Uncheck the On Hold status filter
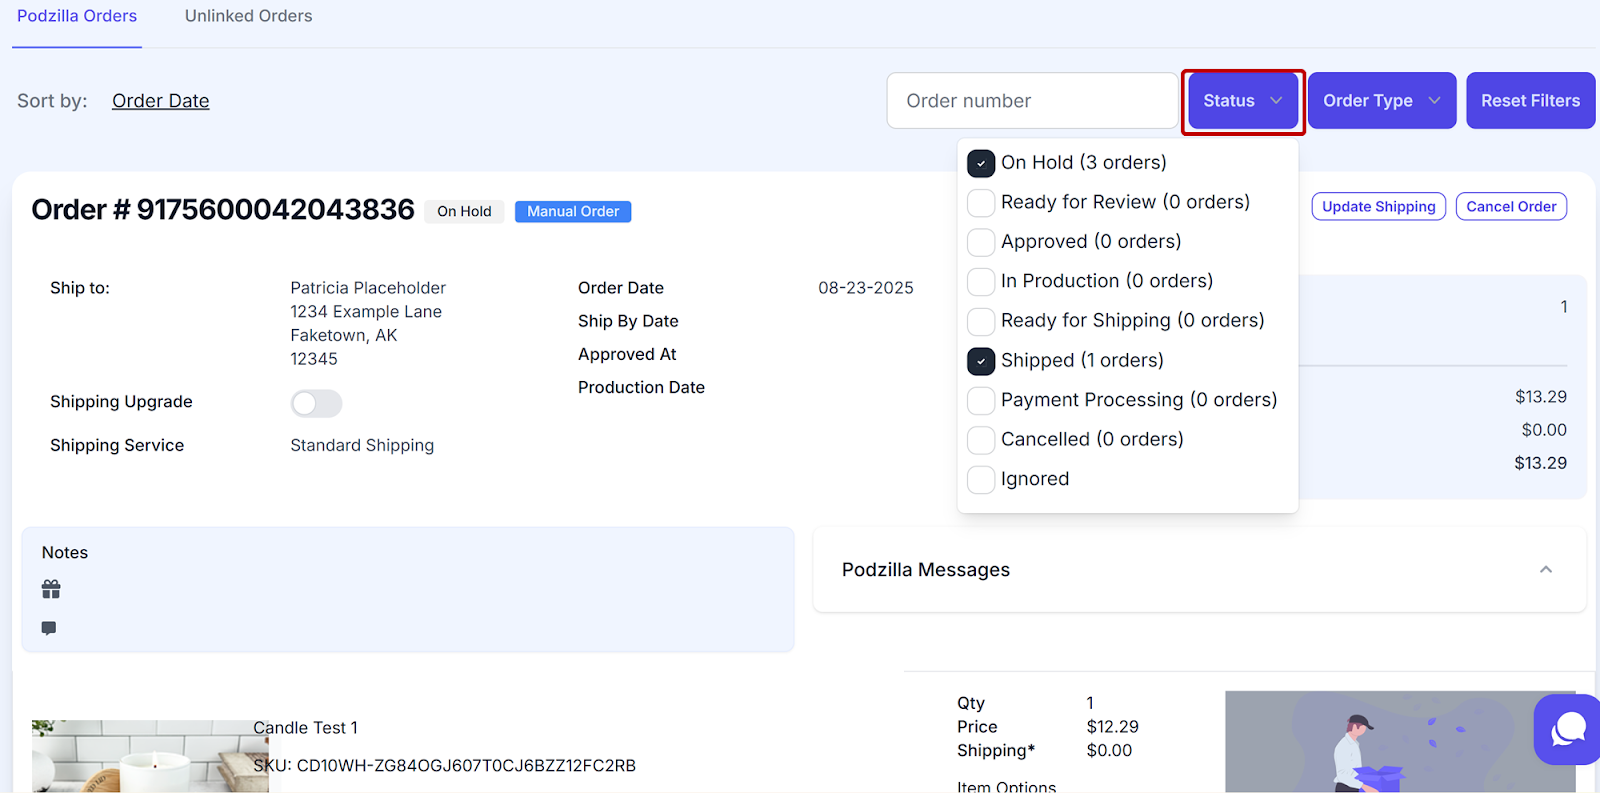 [x=981, y=163]
